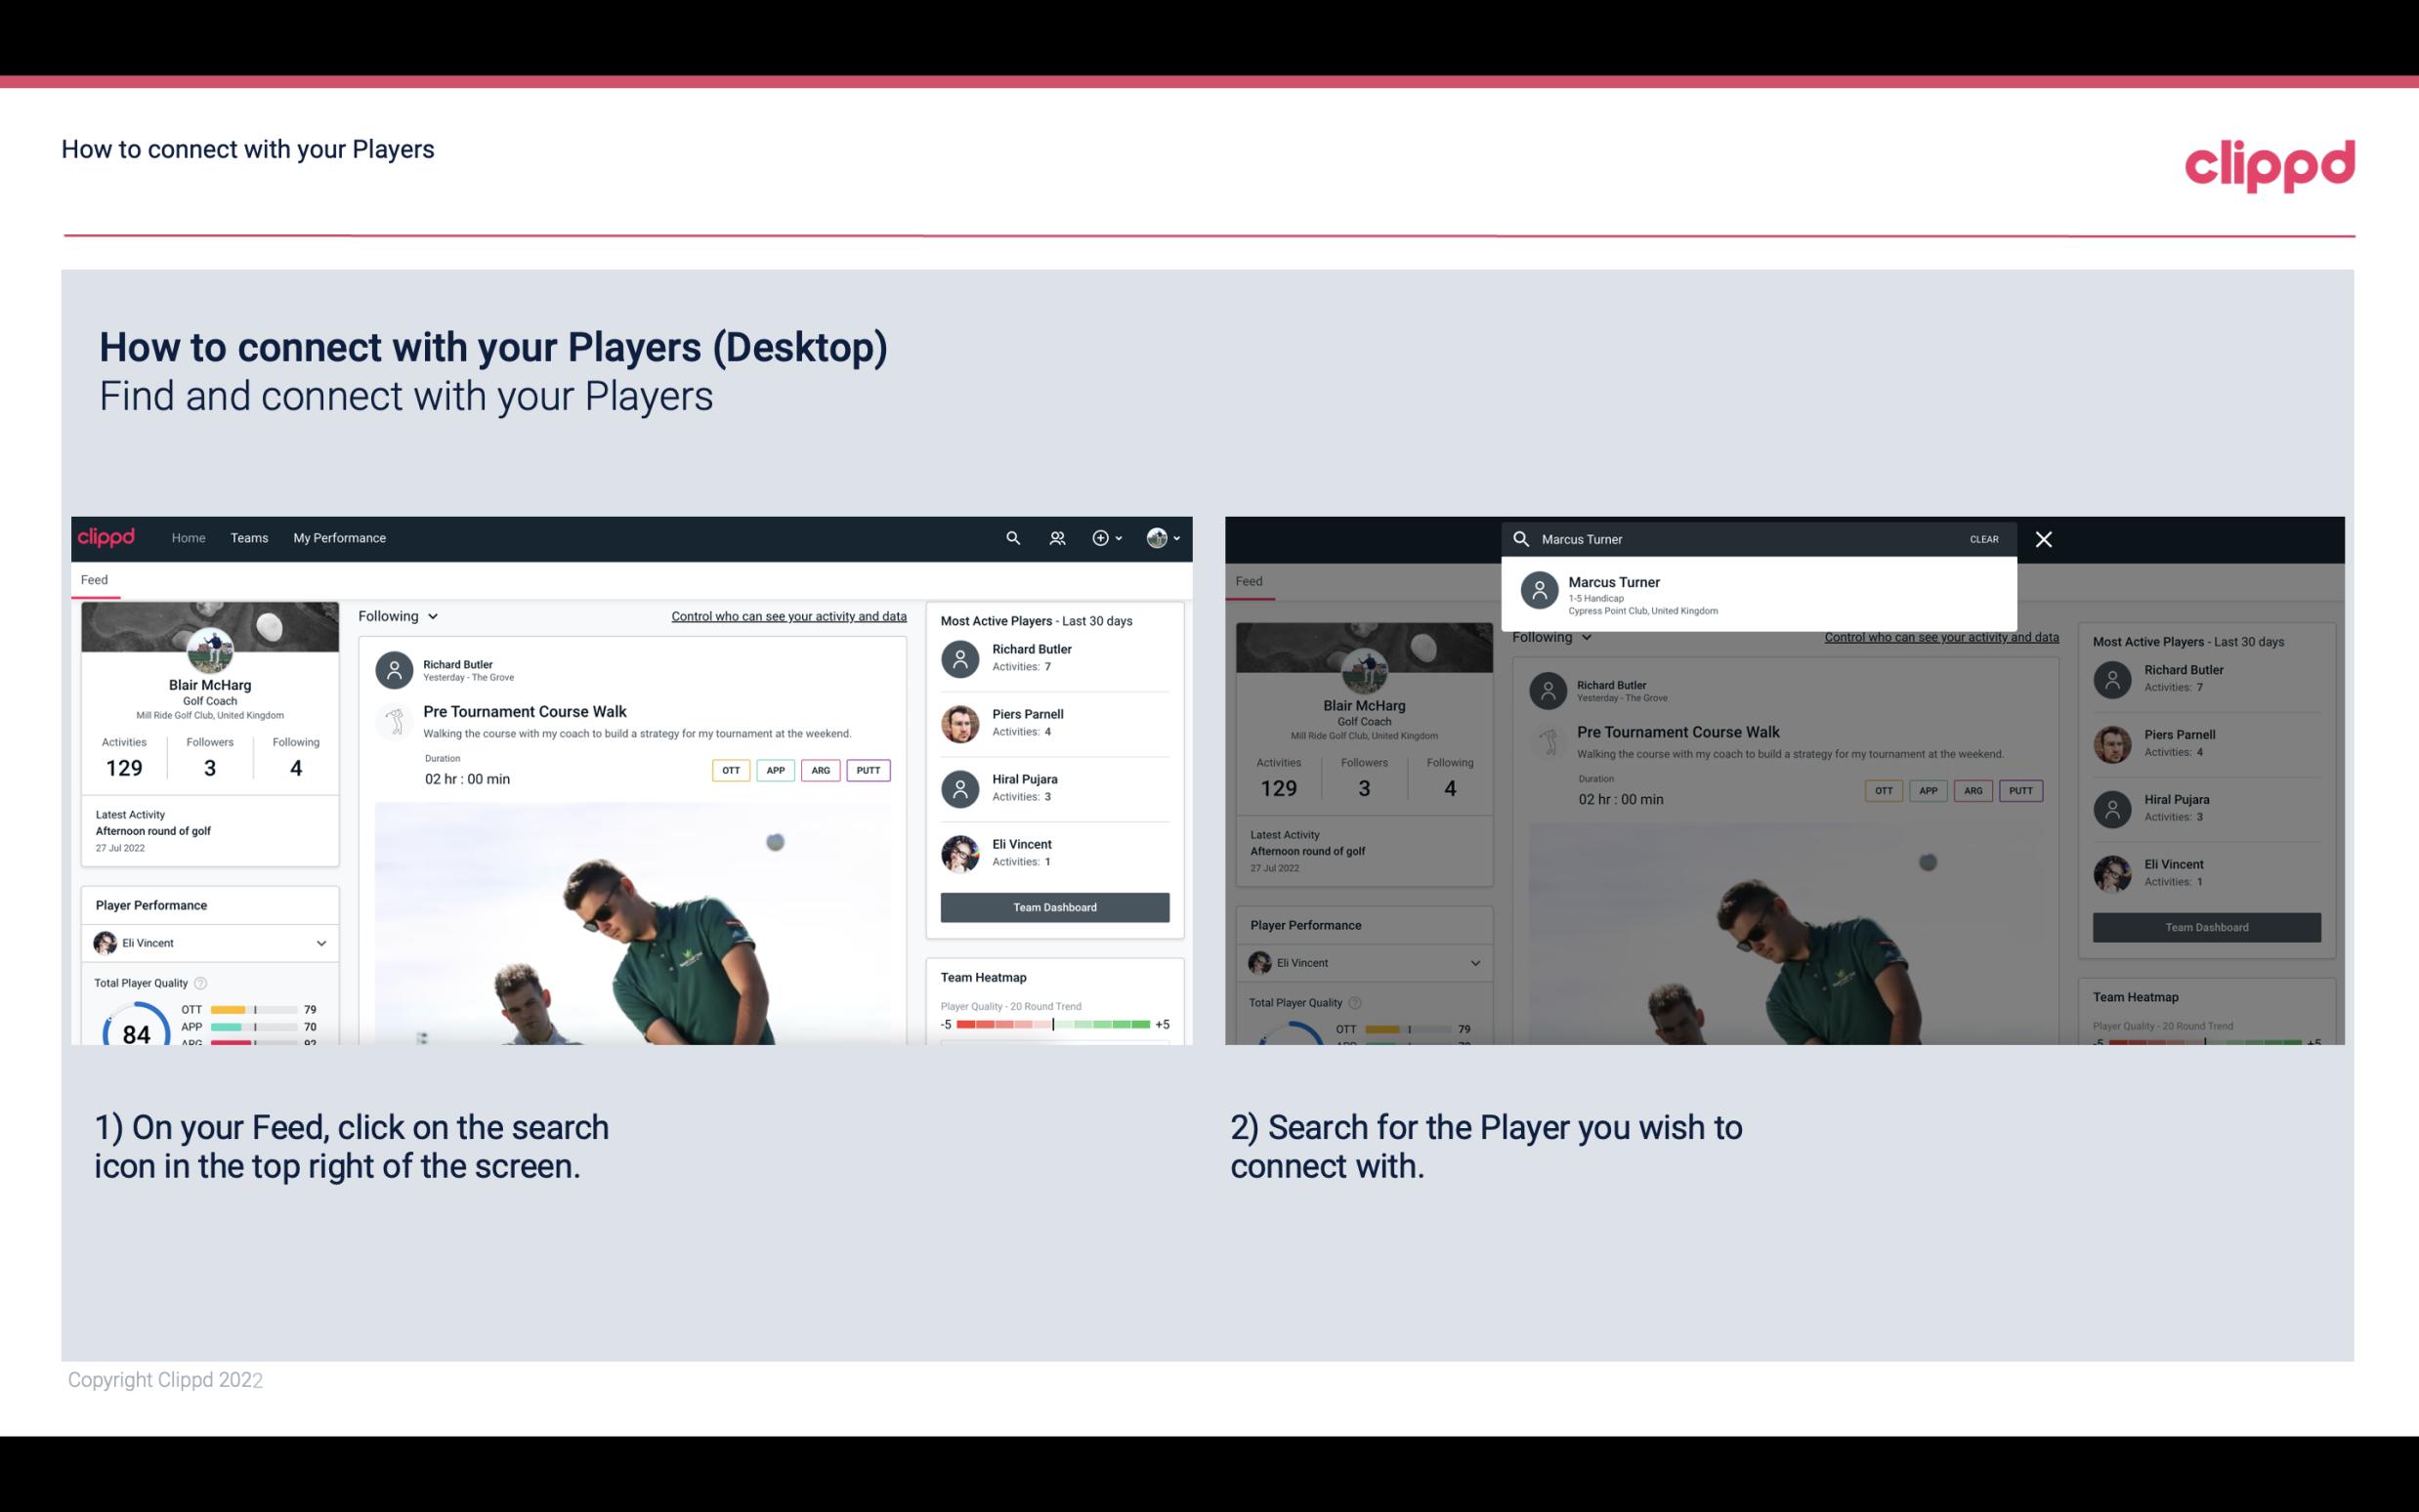Click the settings gear icon in navbar

click(1101, 538)
